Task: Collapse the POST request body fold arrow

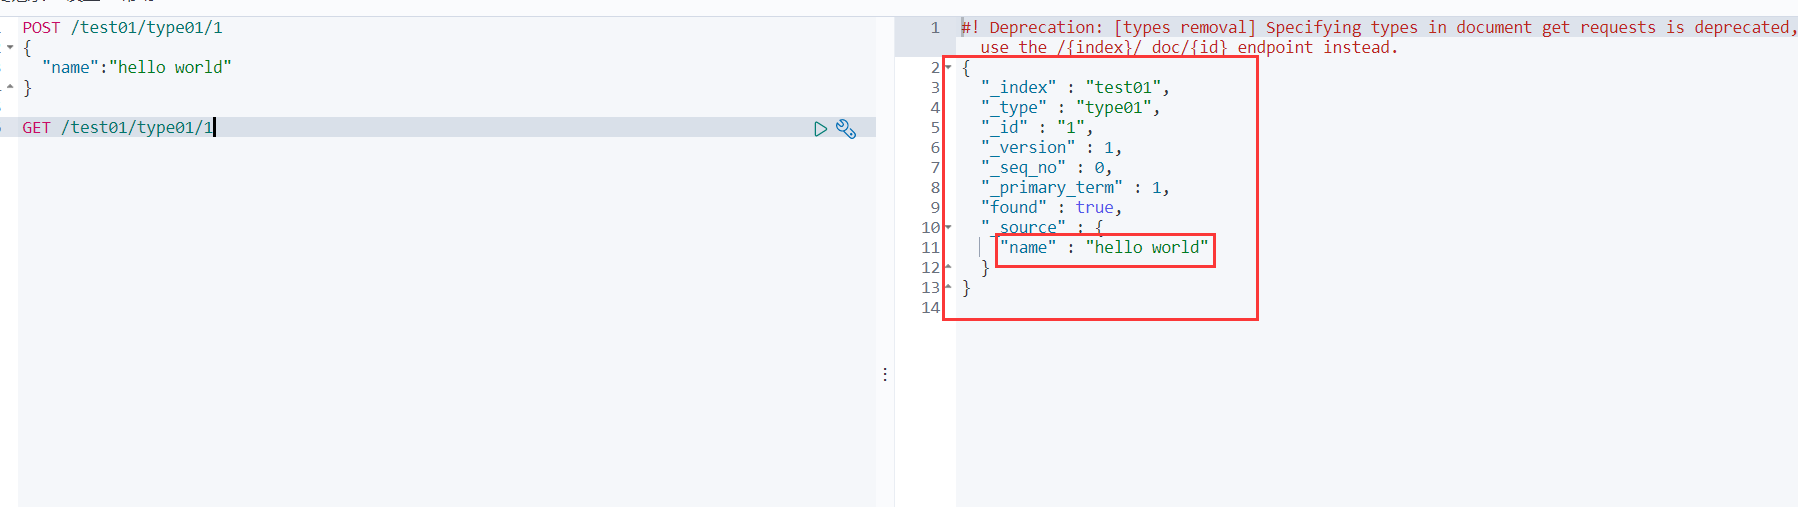Action: point(10,47)
